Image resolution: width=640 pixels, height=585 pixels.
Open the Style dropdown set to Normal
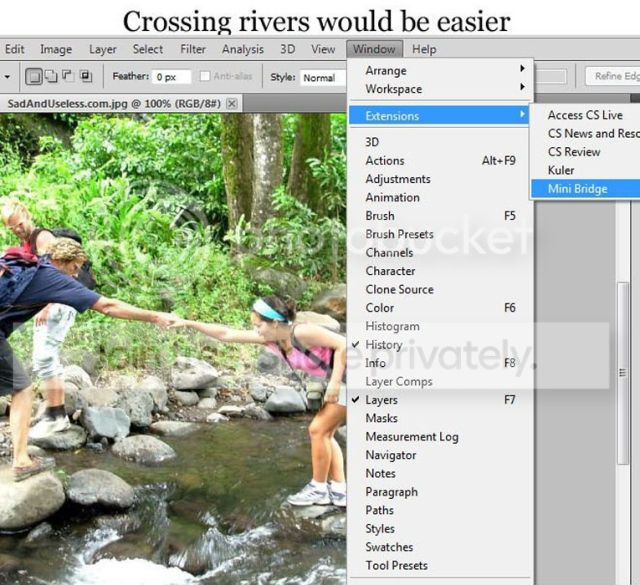322,78
